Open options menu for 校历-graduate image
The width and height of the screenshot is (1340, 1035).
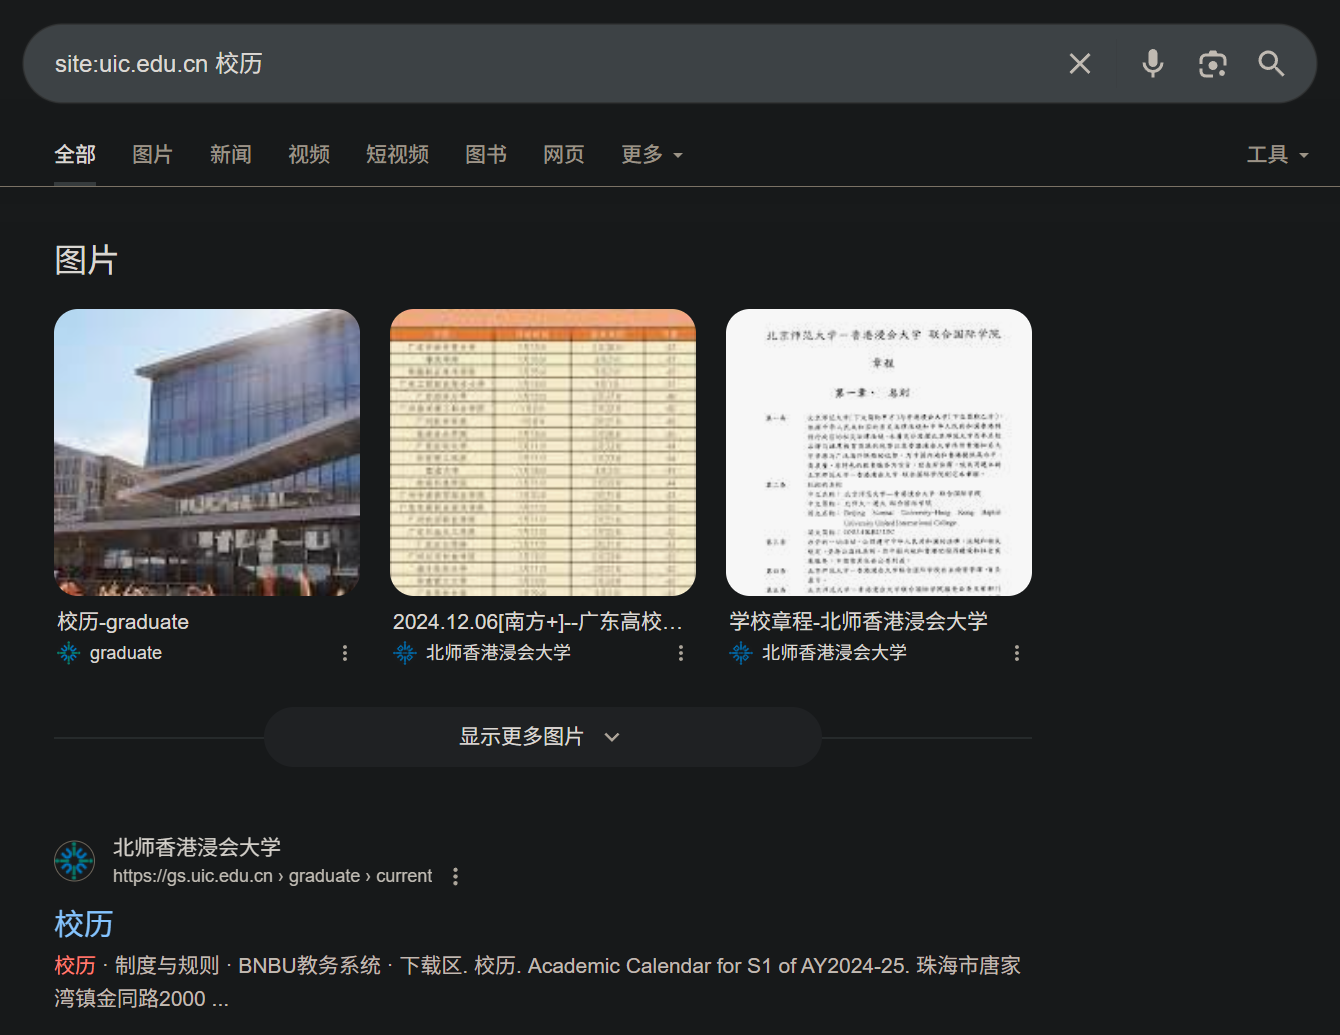coord(345,653)
